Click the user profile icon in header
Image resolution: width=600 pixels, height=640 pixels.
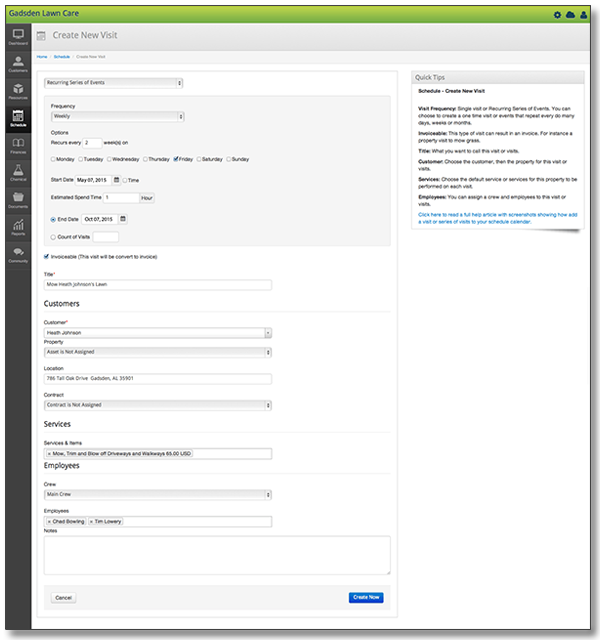pyautogui.click(x=584, y=16)
